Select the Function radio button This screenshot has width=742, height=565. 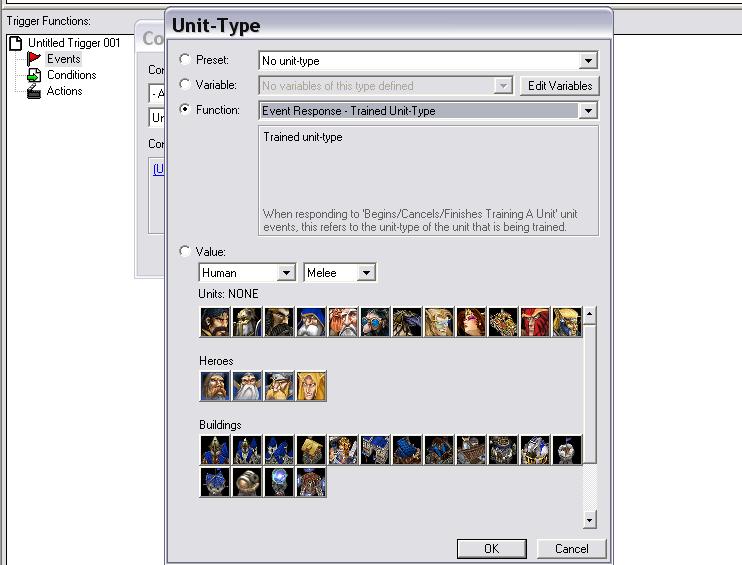(x=185, y=109)
